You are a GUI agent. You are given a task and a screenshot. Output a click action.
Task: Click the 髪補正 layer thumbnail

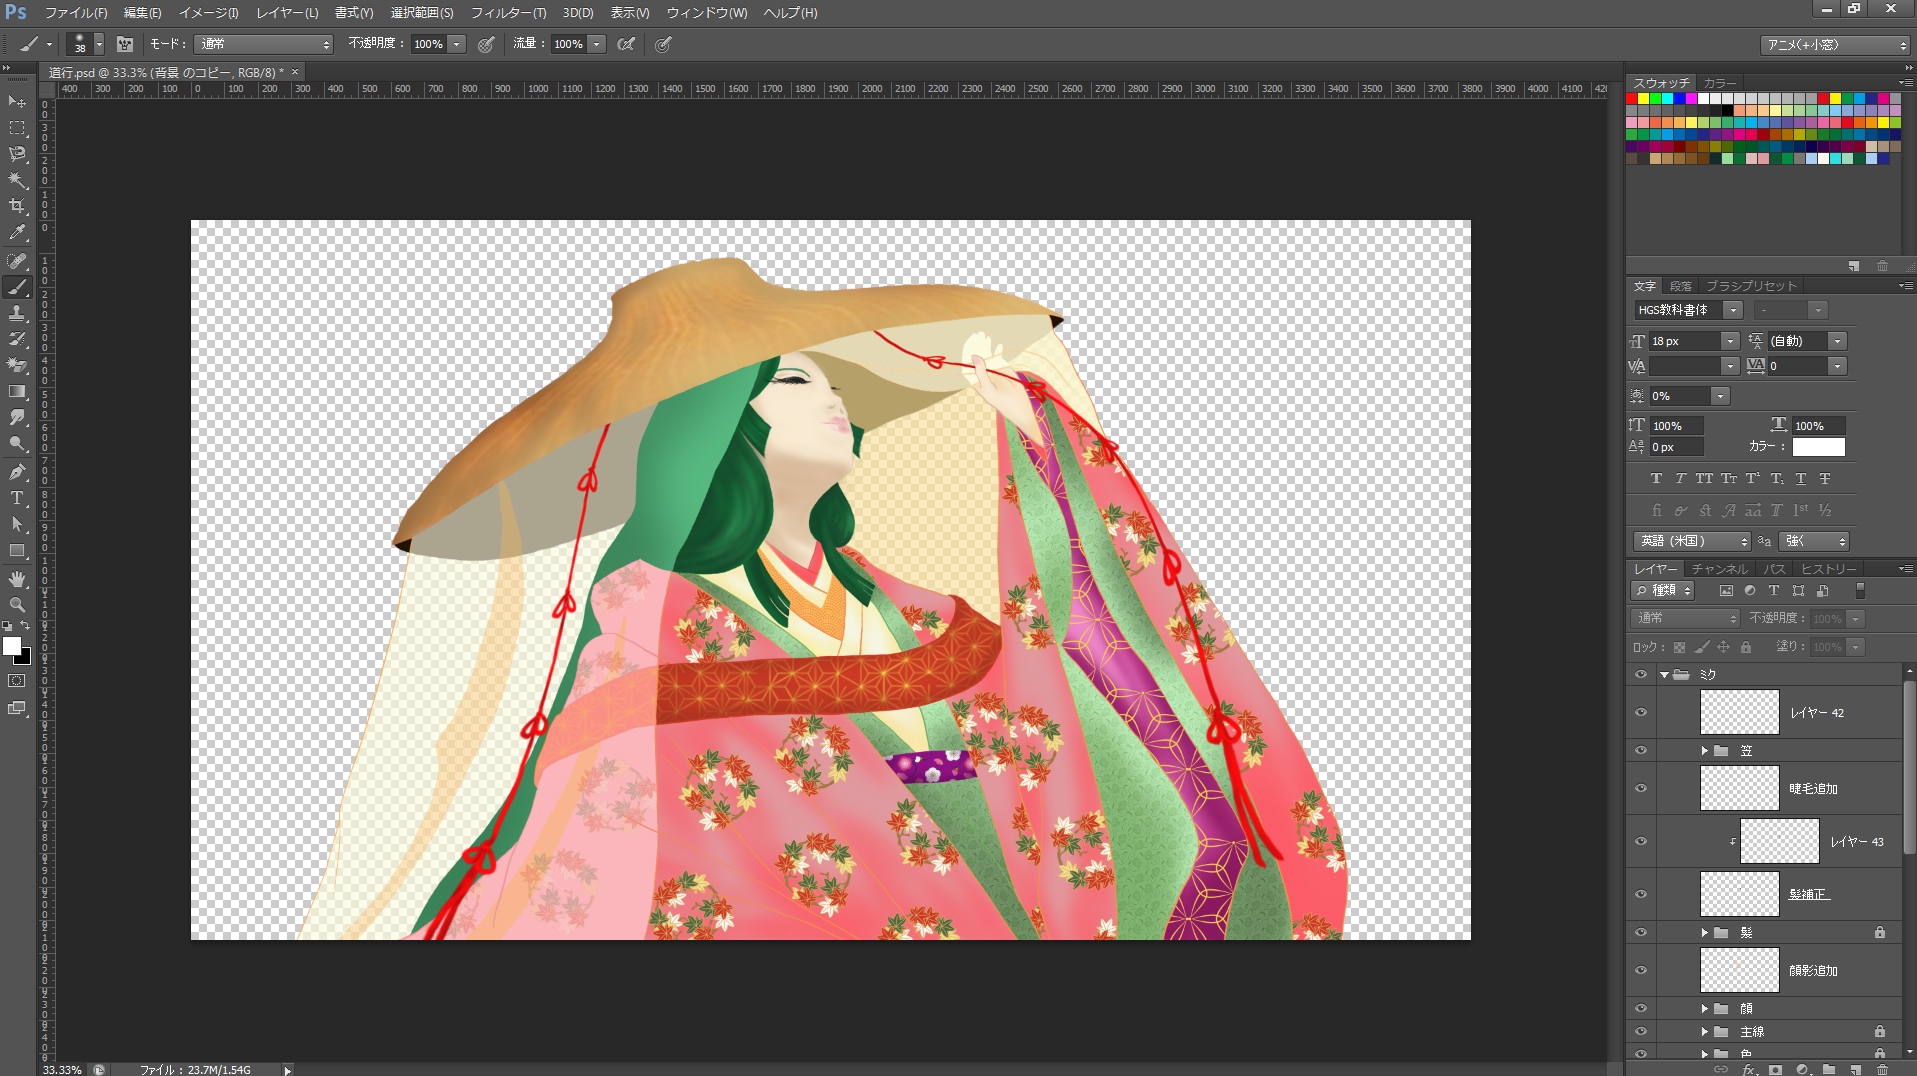(x=1739, y=894)
